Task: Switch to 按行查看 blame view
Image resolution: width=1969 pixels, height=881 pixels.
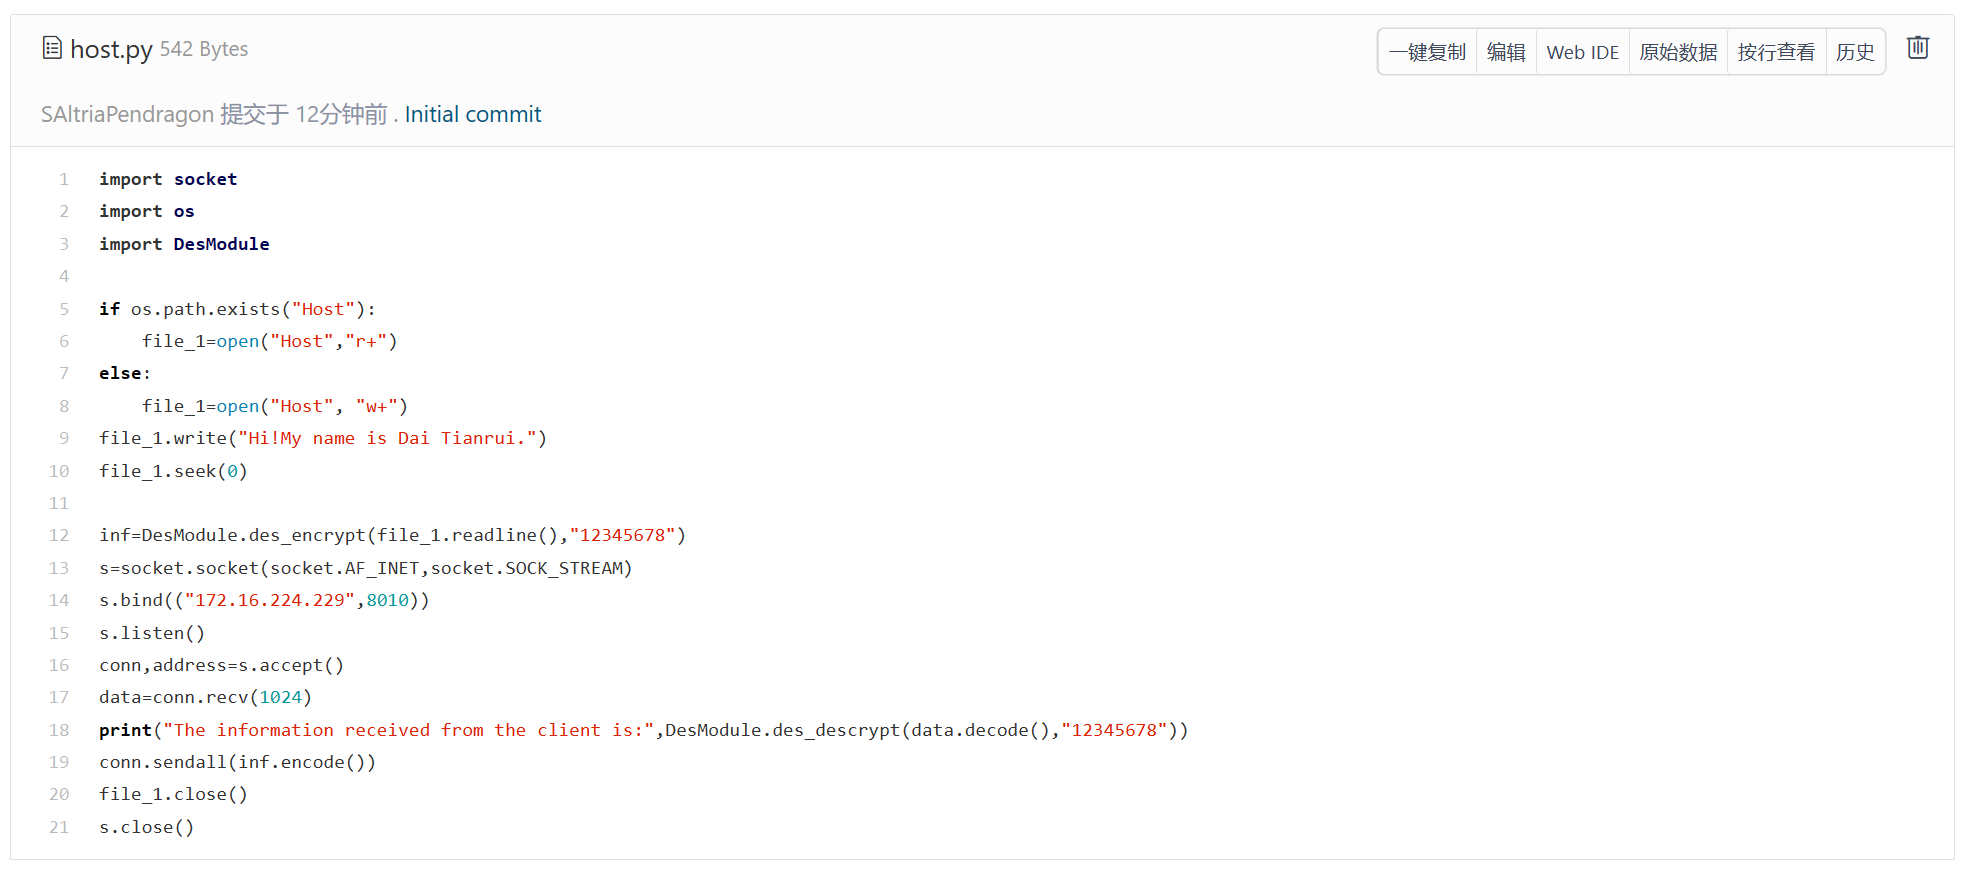Action: [x=1776, y=52]
